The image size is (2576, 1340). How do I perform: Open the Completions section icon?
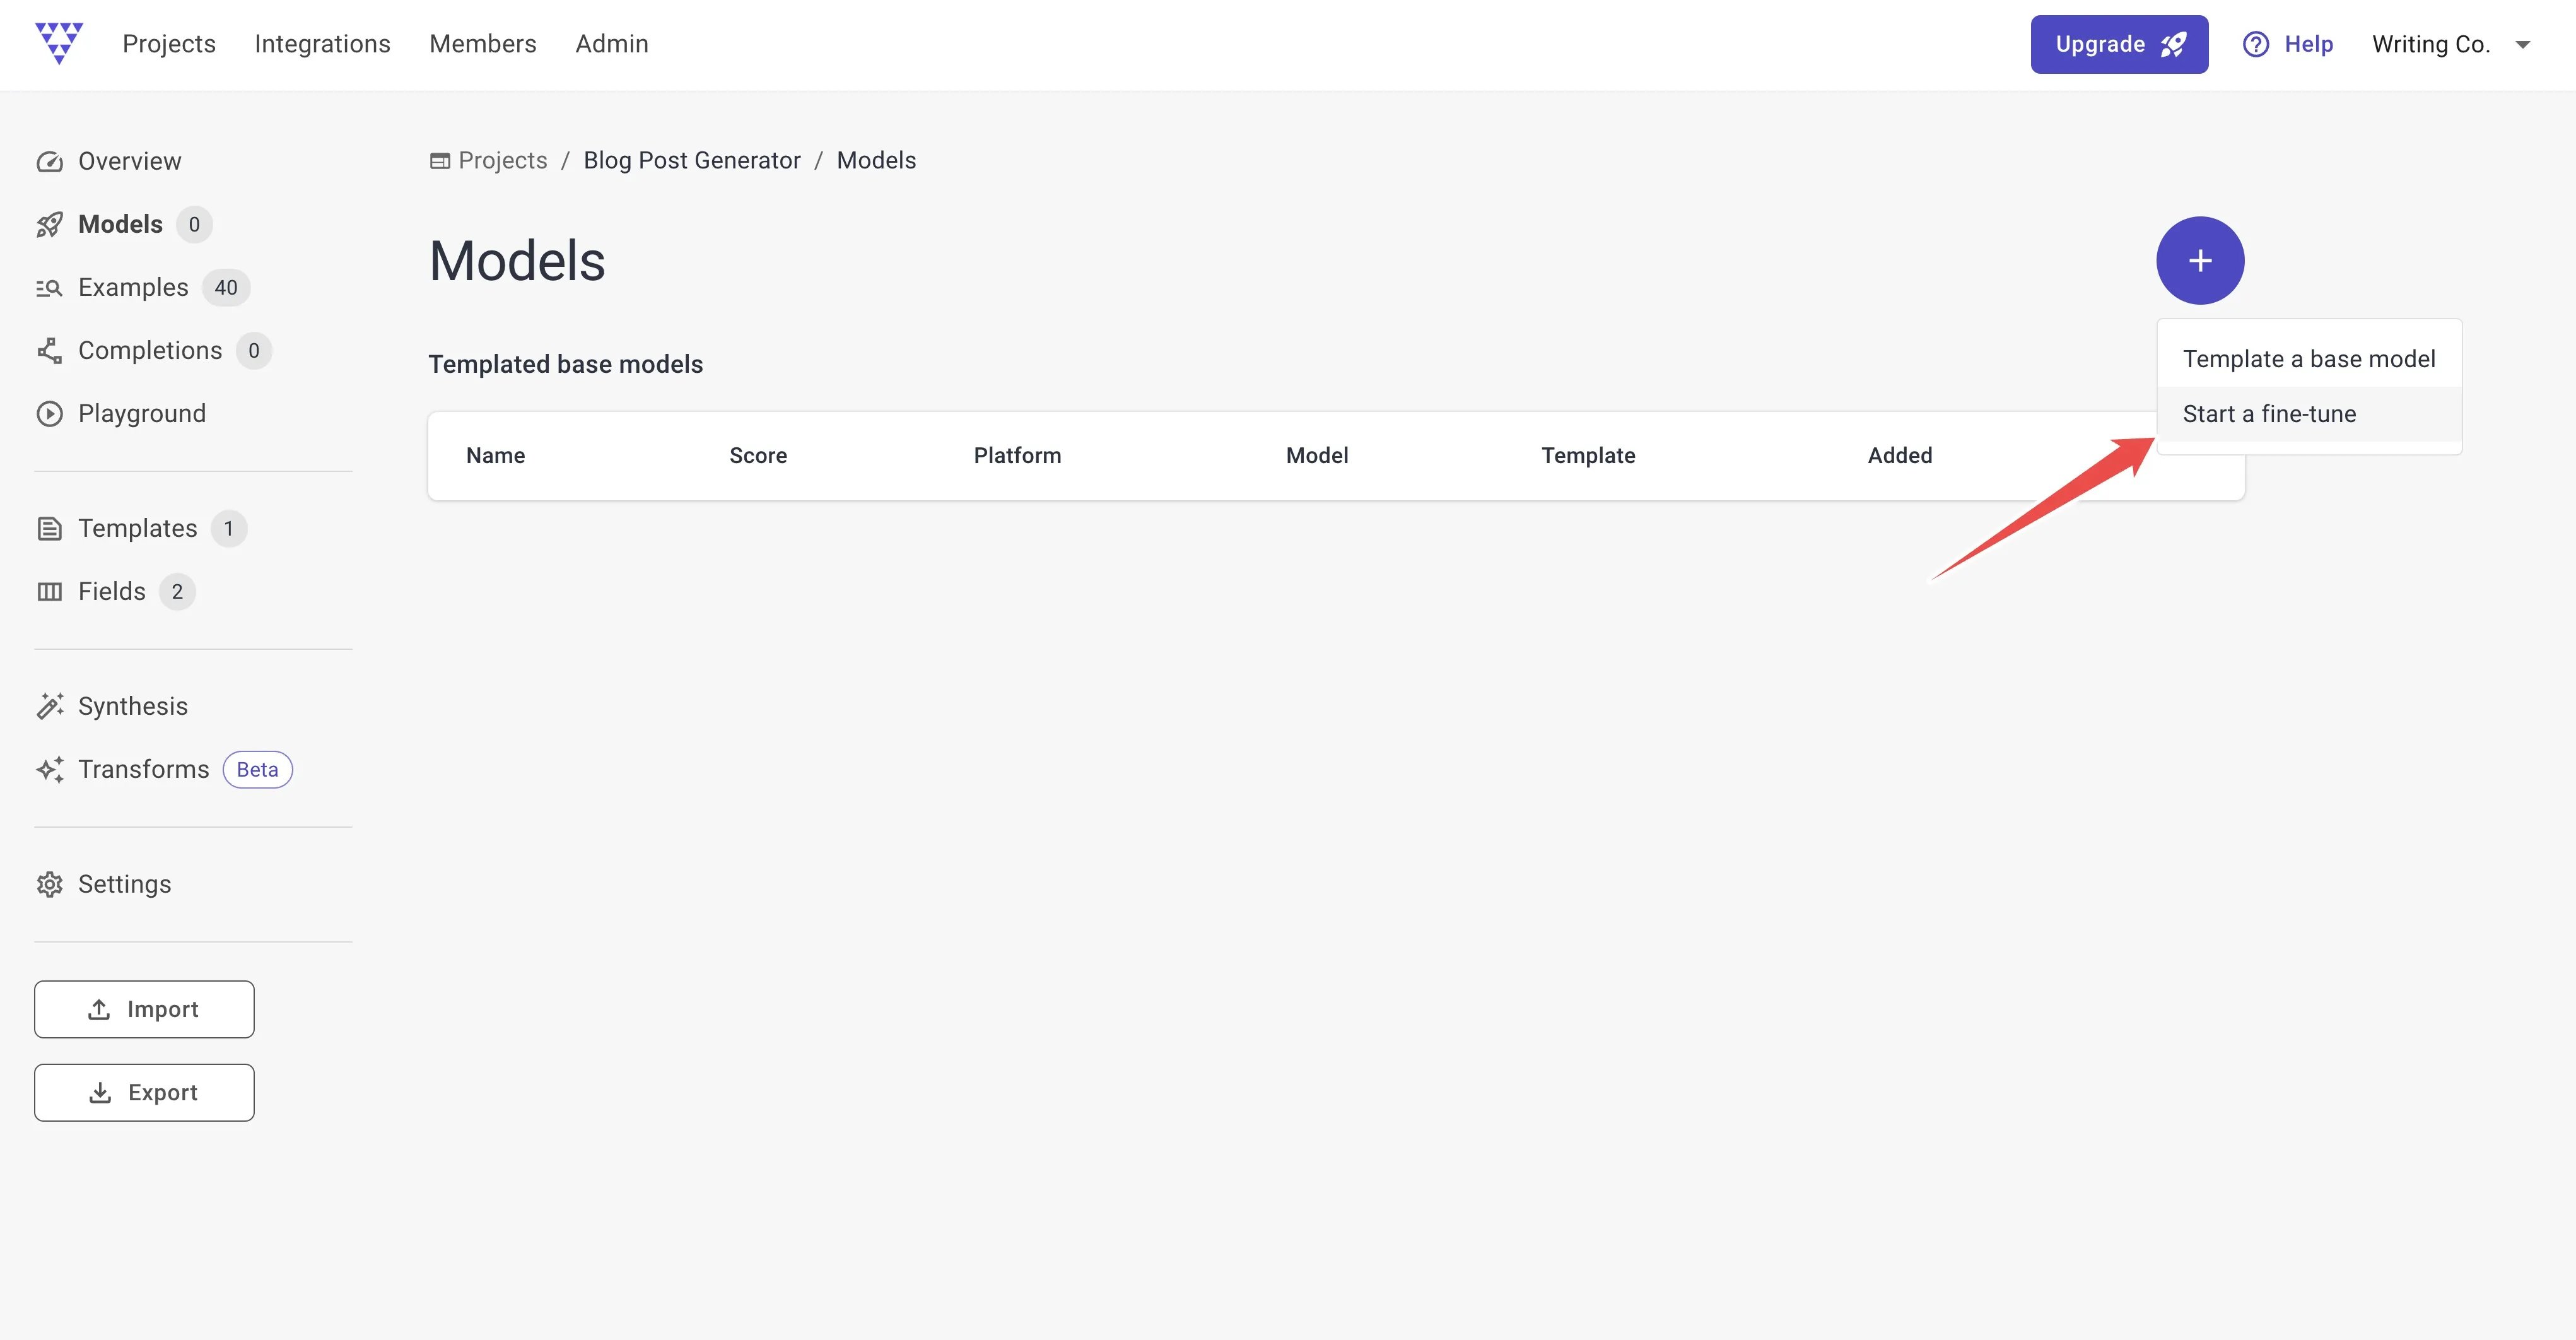pos(49,351)
